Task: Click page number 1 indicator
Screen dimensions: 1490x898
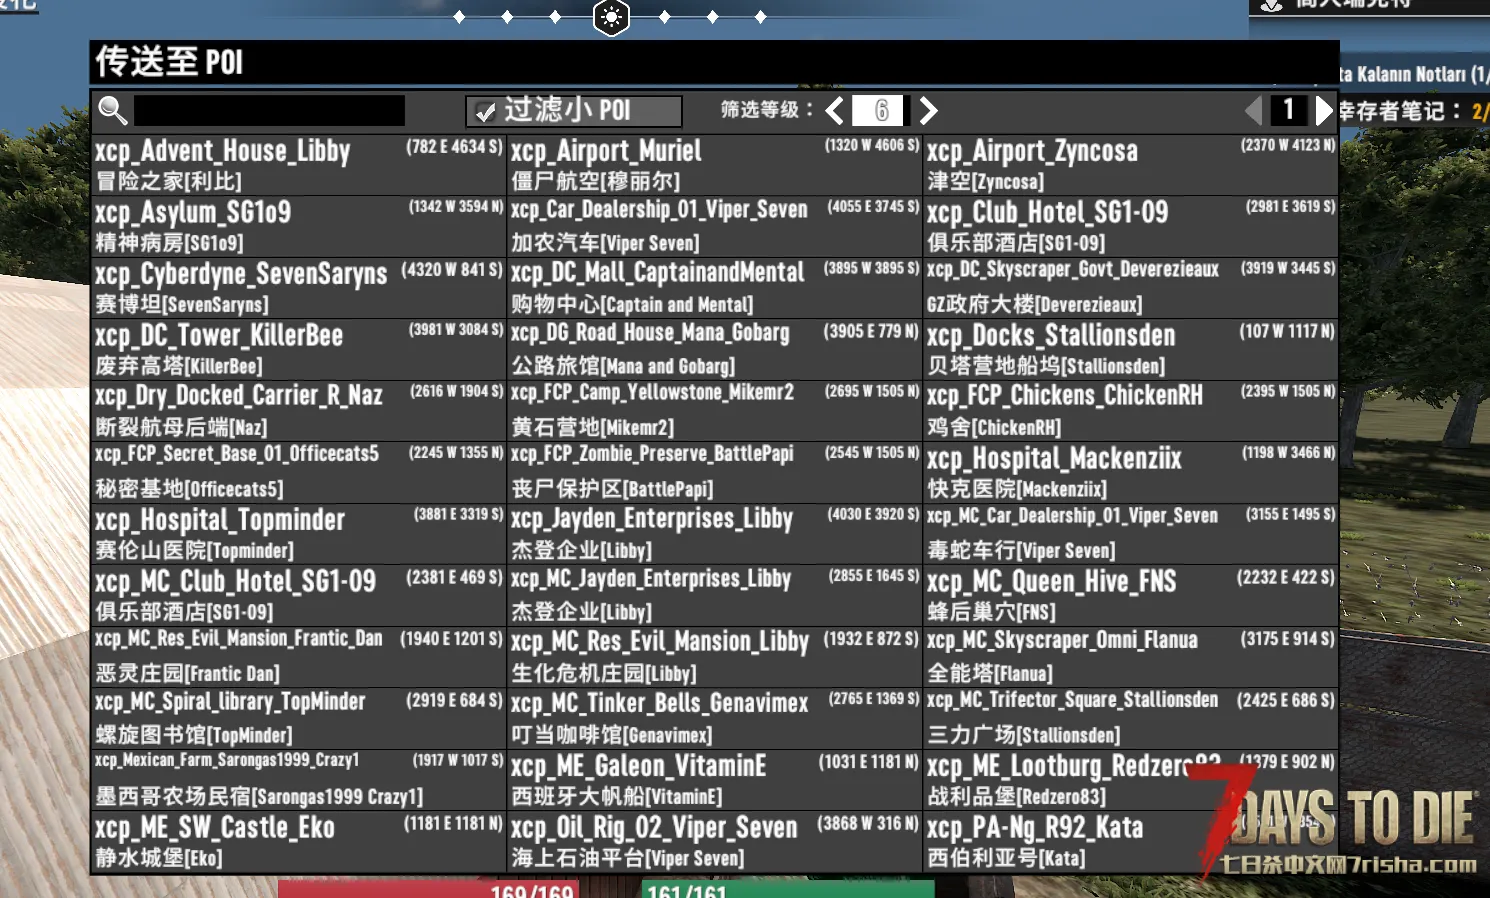Action: (1289, 110)
